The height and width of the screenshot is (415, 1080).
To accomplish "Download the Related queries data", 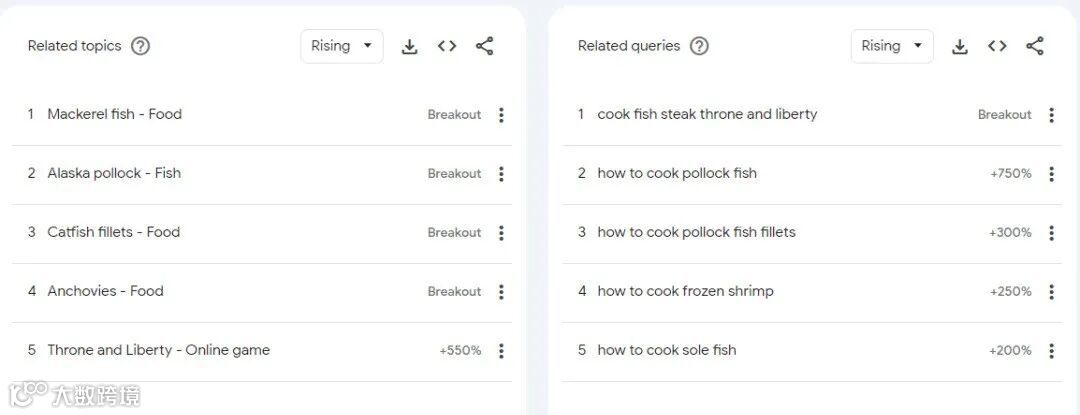I will [960, 46].
